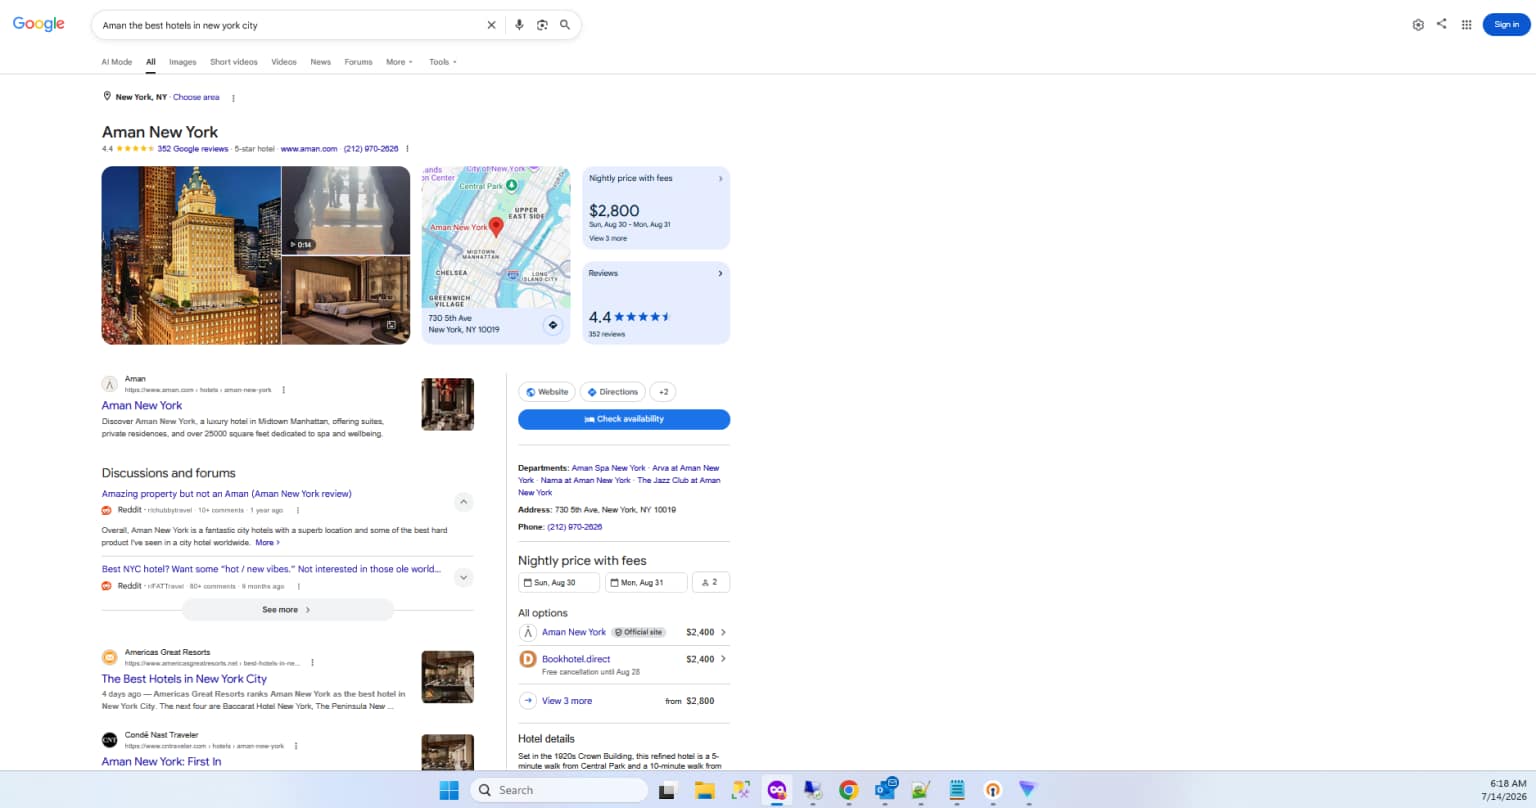
Task: Click the share icon near the Sign in button
Action: (1441, 24)
